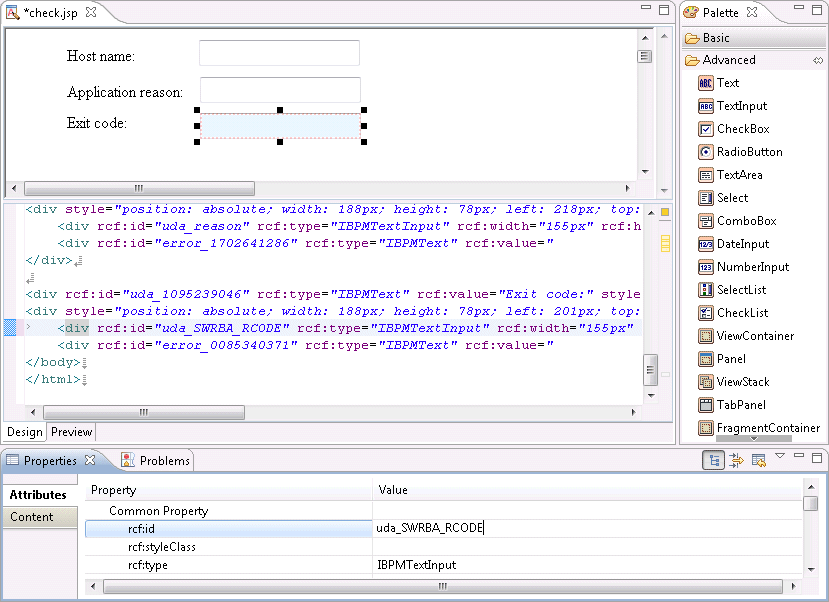Close the Properties view
Viewport: 829px width, 602px height.
90,460
